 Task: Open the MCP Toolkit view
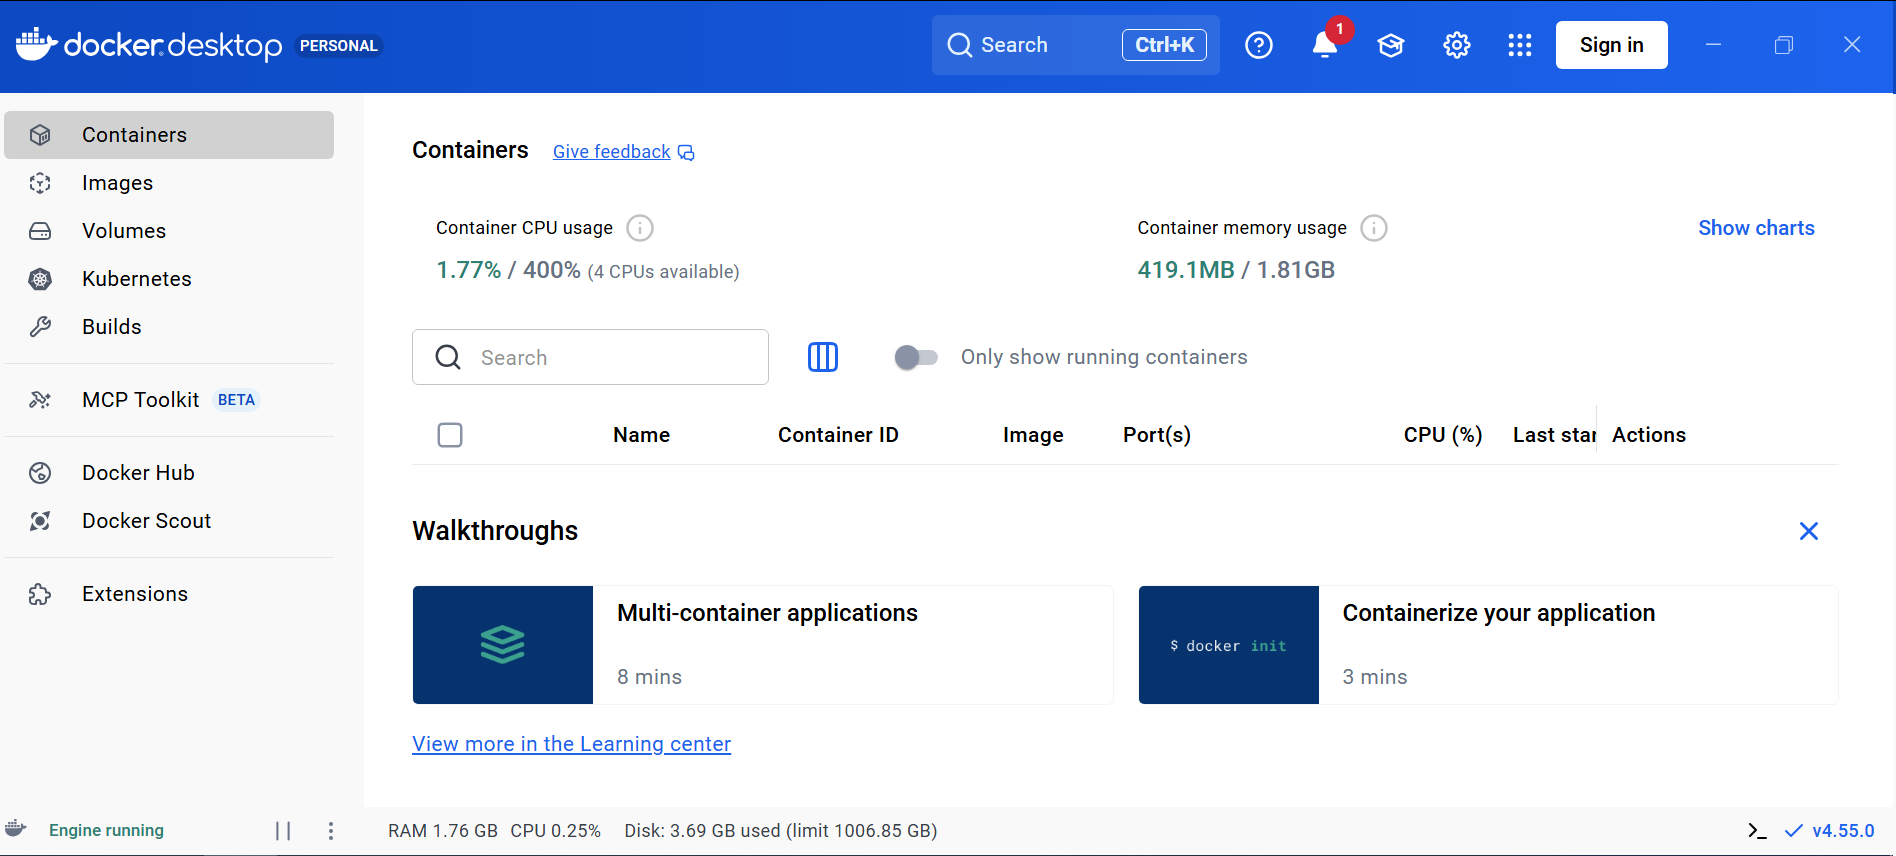click(169, 400)
